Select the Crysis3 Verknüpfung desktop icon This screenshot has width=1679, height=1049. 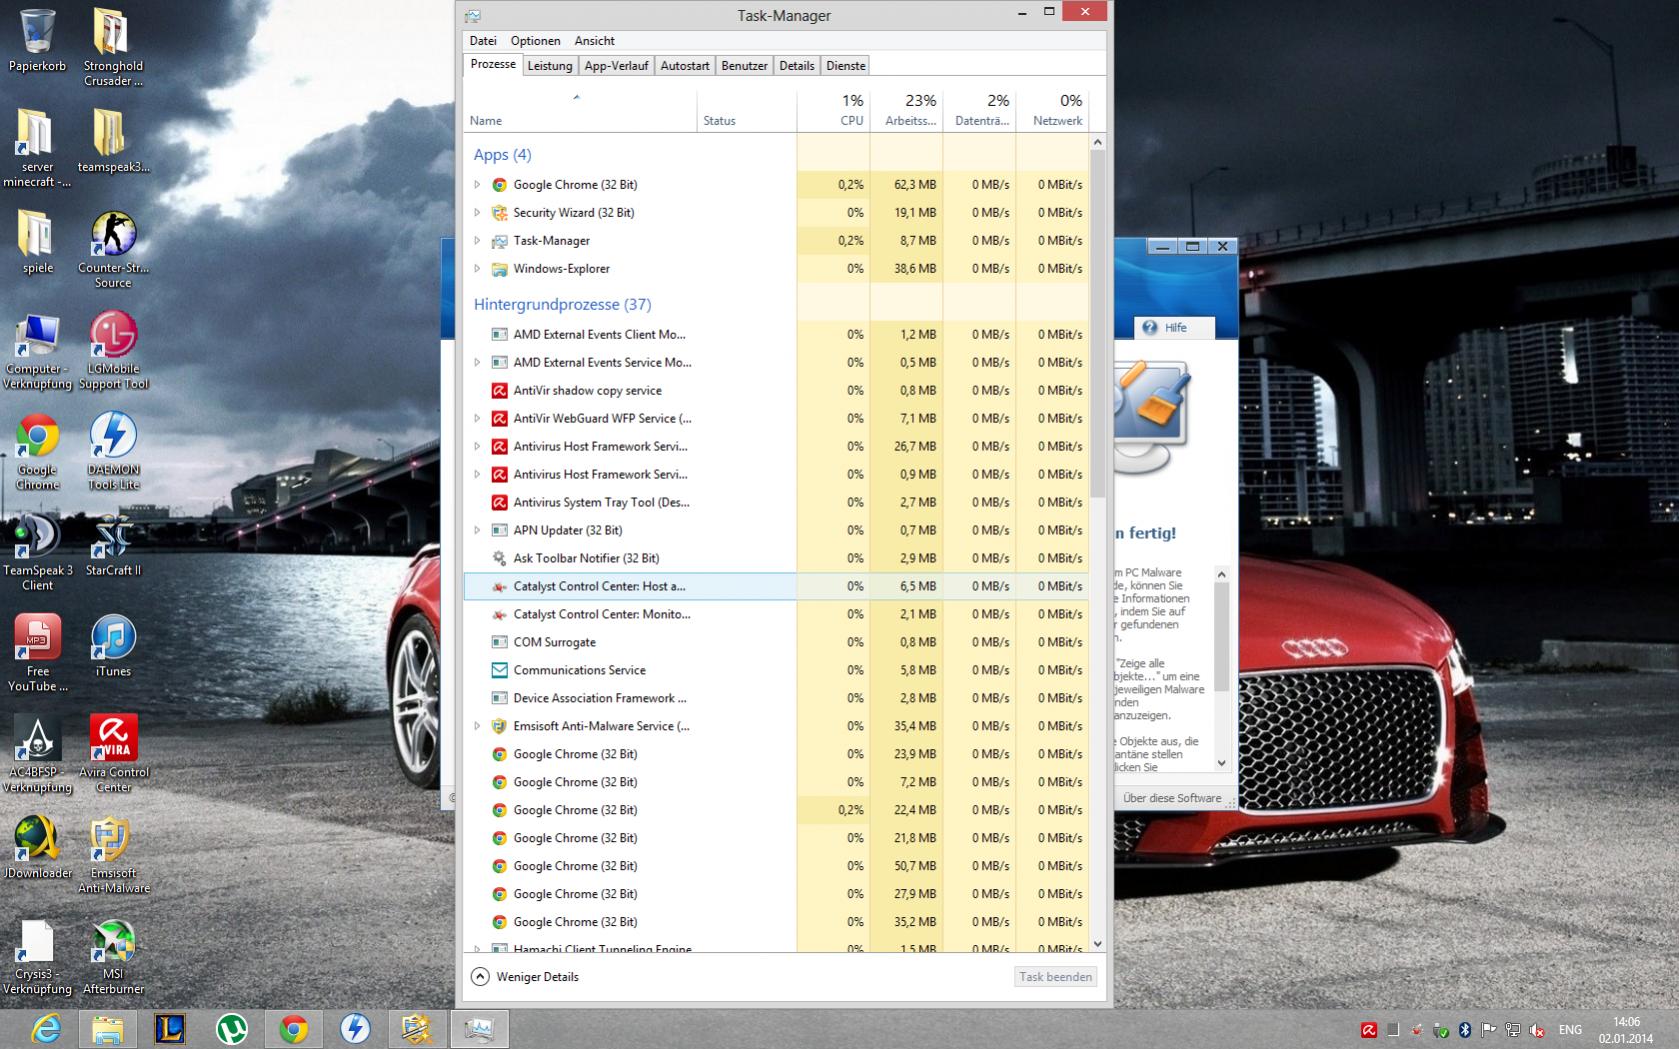click(37, 955)
